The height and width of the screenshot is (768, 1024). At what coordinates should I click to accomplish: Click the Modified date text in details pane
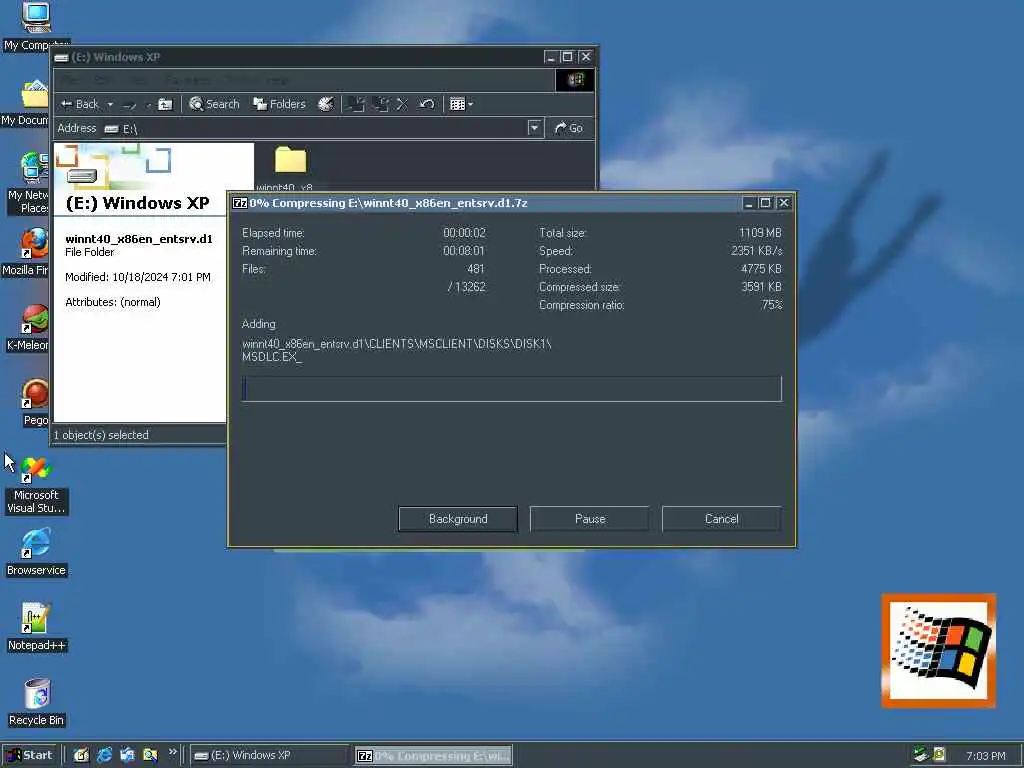click(138, 277)
